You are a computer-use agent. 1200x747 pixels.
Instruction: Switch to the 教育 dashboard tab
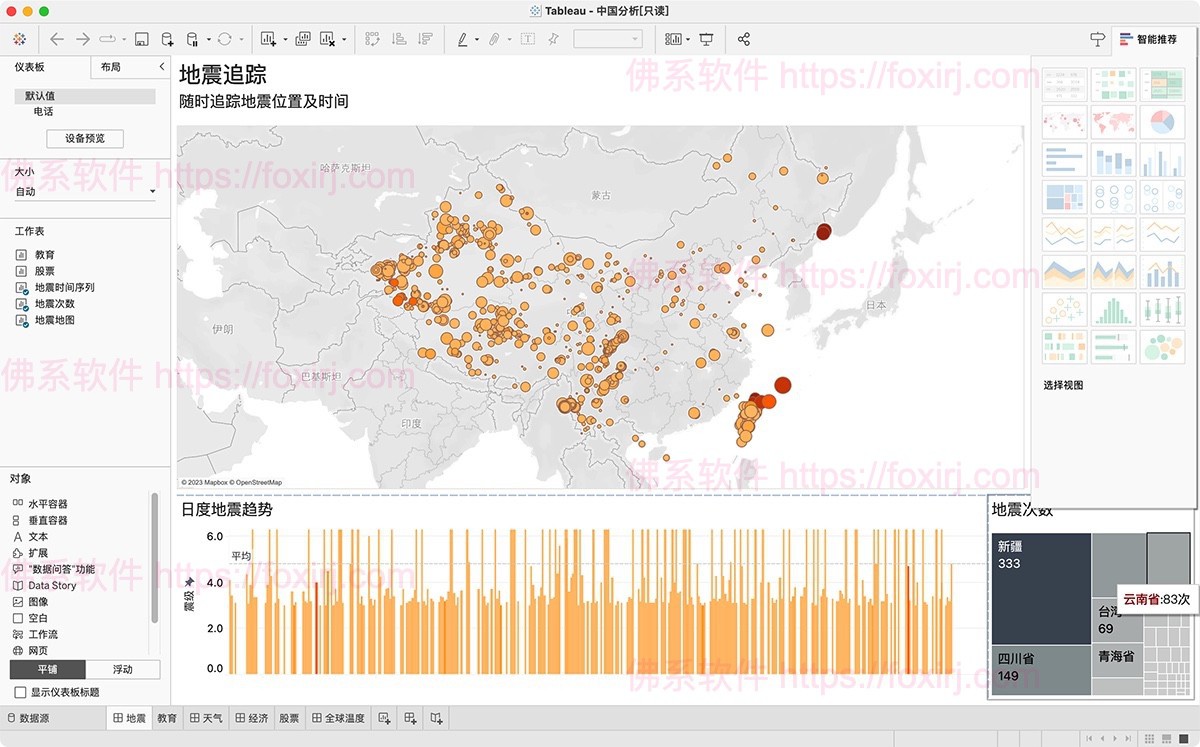166,717
